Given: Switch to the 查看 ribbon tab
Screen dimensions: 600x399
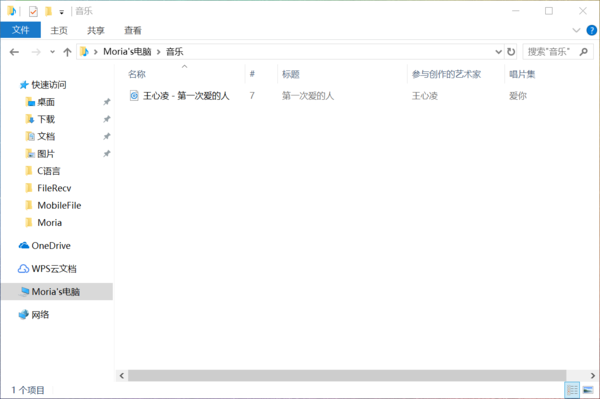Looking at the screenshot, I should click(133, 30).
